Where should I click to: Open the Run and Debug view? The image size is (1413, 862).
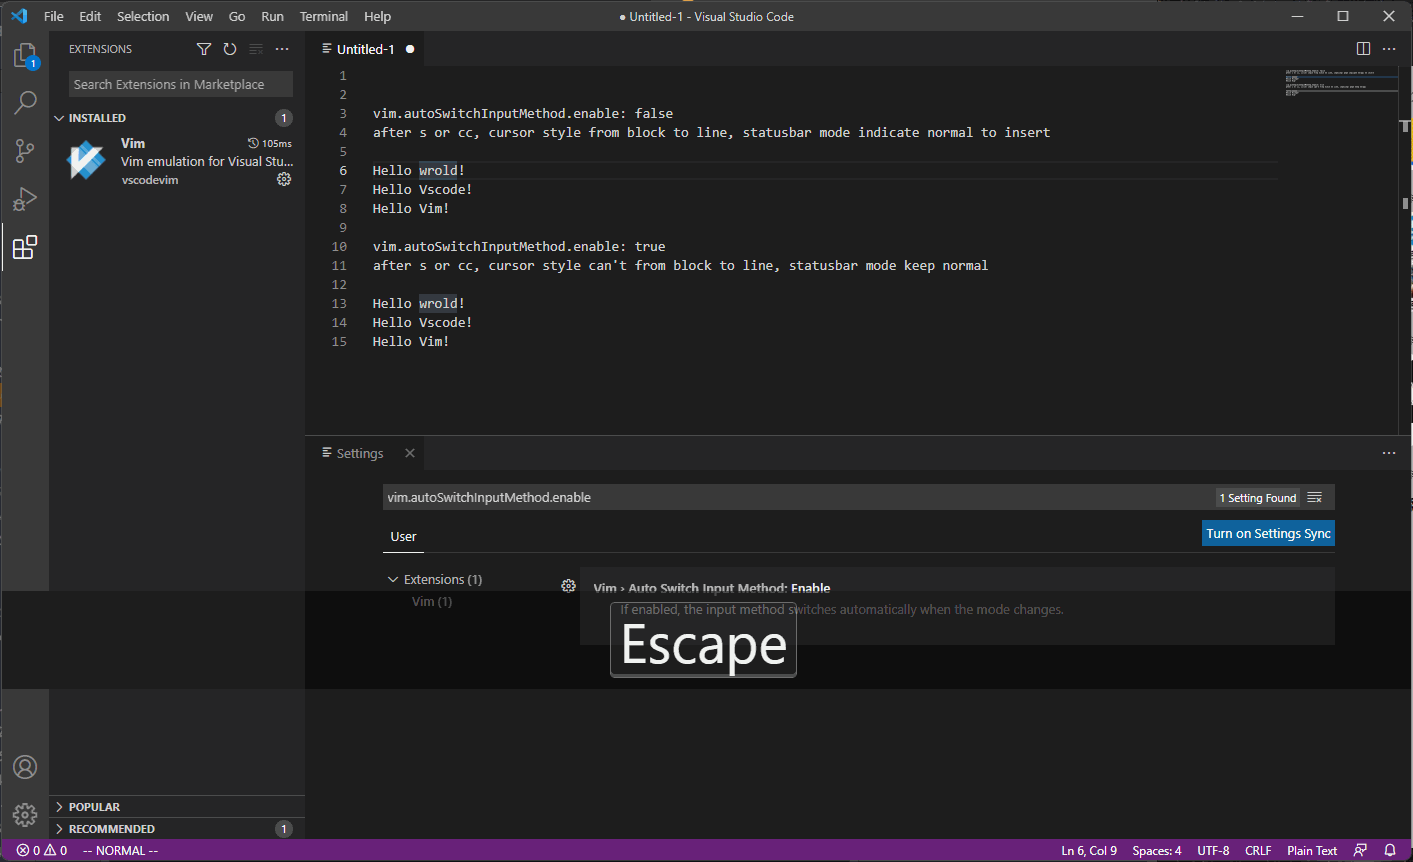click(x=25, y=199)
